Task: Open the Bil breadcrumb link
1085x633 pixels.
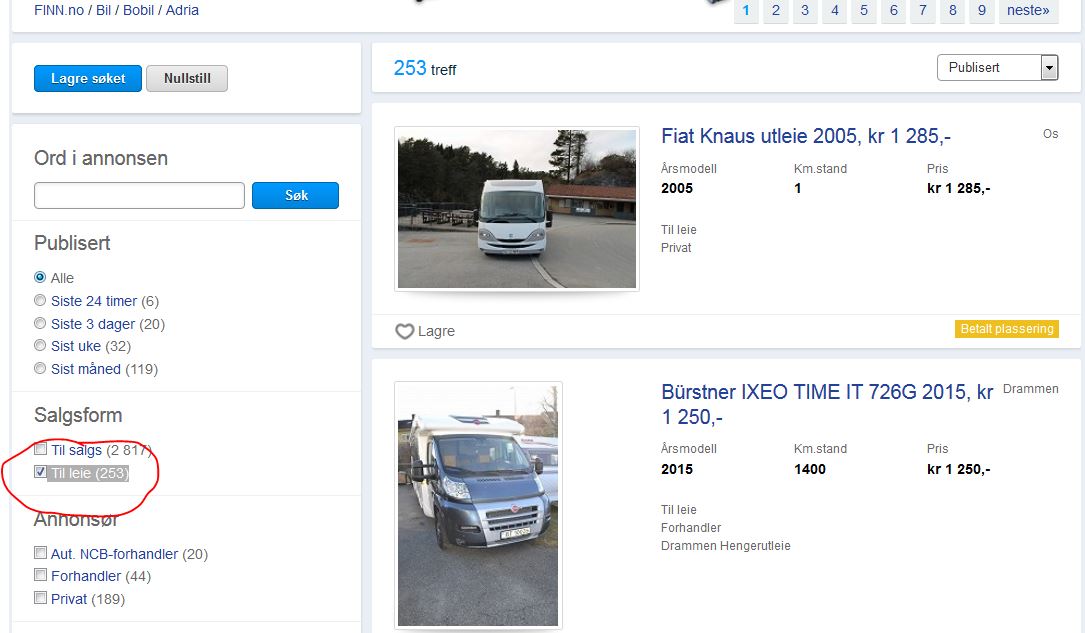Action: point(104,10)
